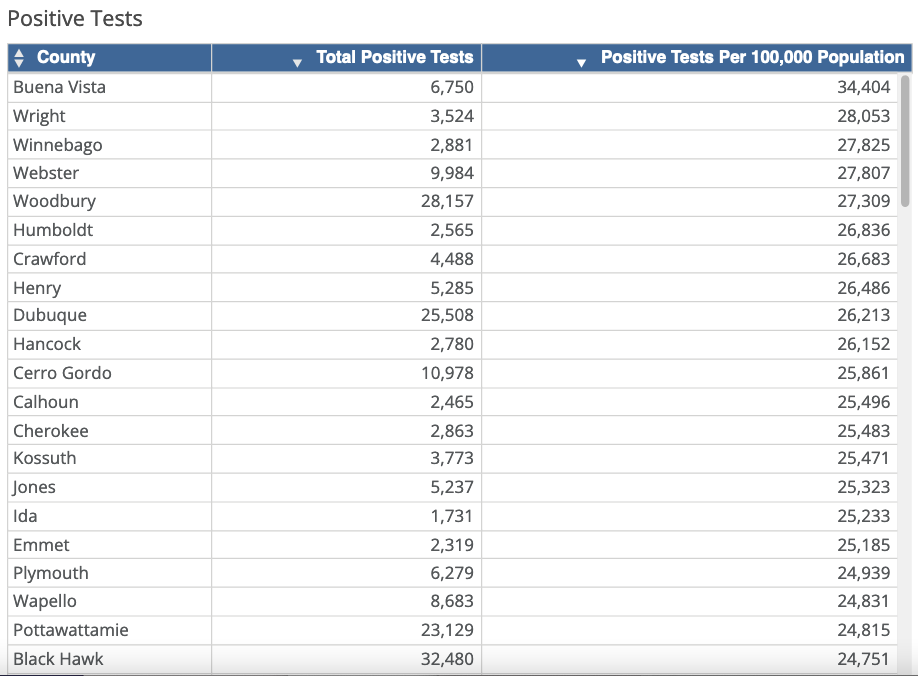Select Kossuth's 3,773 total tests cell
Image resolution: width=918 pixels, height=676 pixels.
click(x=347, y=458)
